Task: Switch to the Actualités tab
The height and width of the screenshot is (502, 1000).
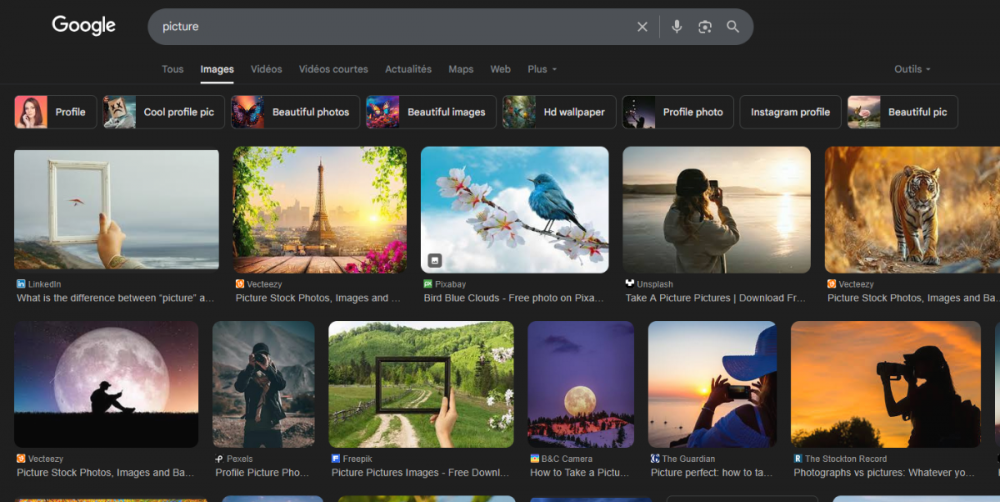Action: pos(408,69)
